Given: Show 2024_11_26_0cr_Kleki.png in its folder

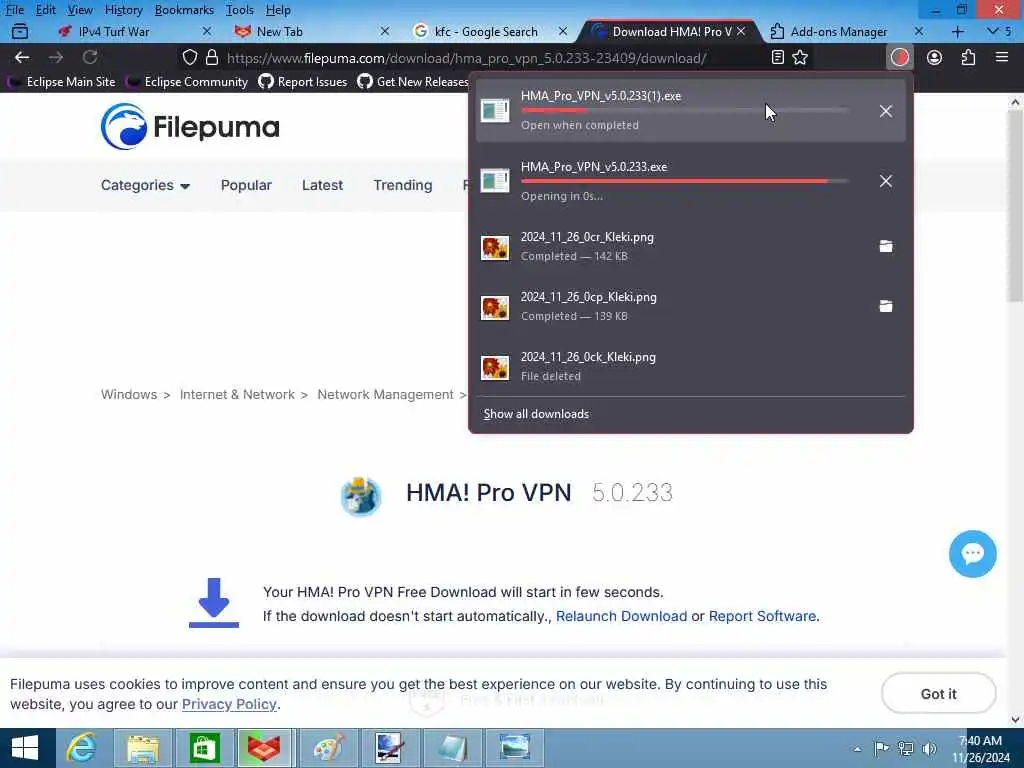Looking at the screenshot, I should [886, 246].
